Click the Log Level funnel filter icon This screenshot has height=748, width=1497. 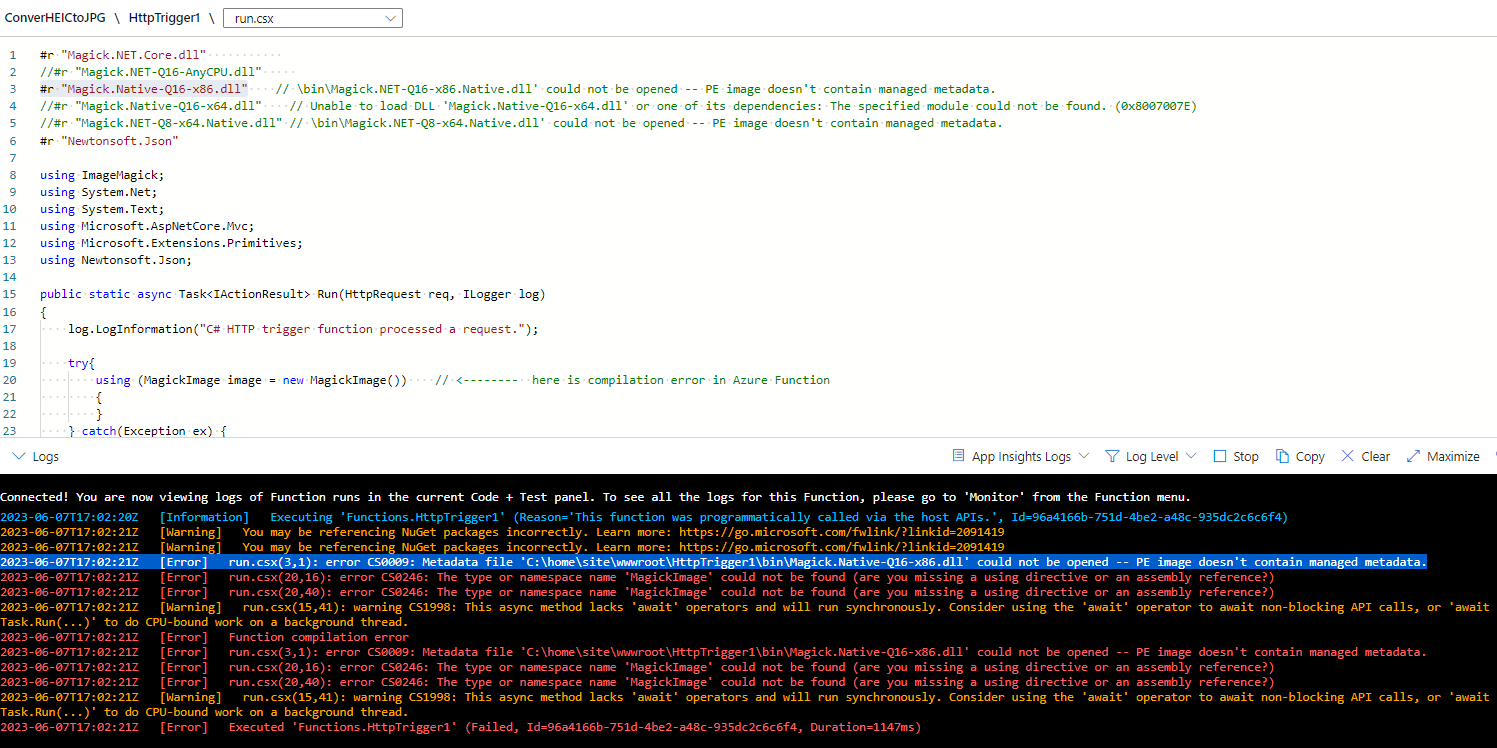pos(1113,456)
